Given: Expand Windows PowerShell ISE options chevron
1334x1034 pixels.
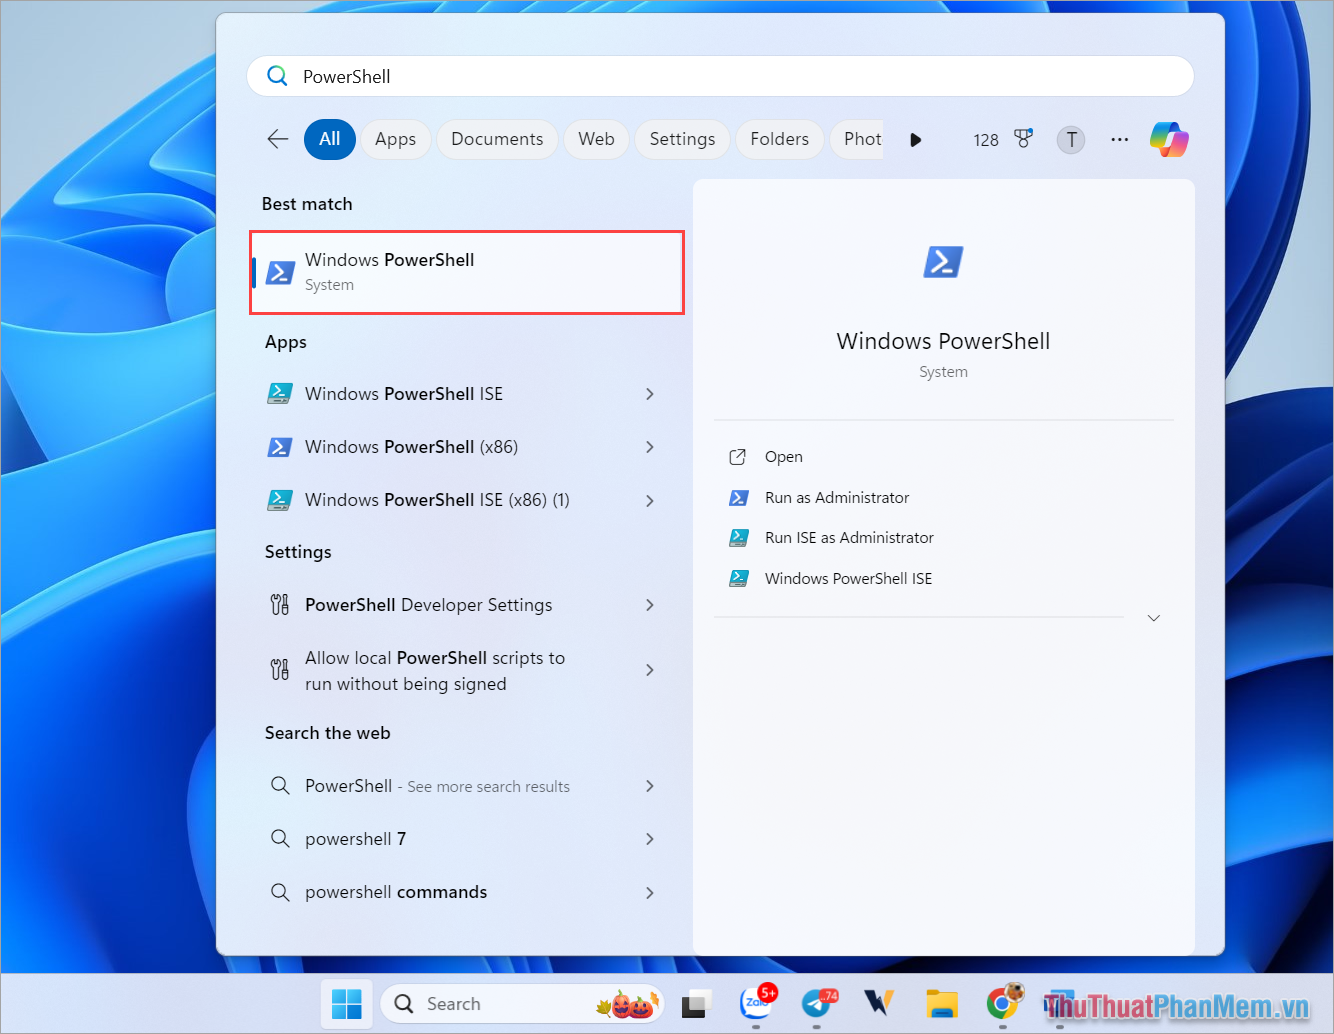Looking at the screenshot, I should pos(650,394).
